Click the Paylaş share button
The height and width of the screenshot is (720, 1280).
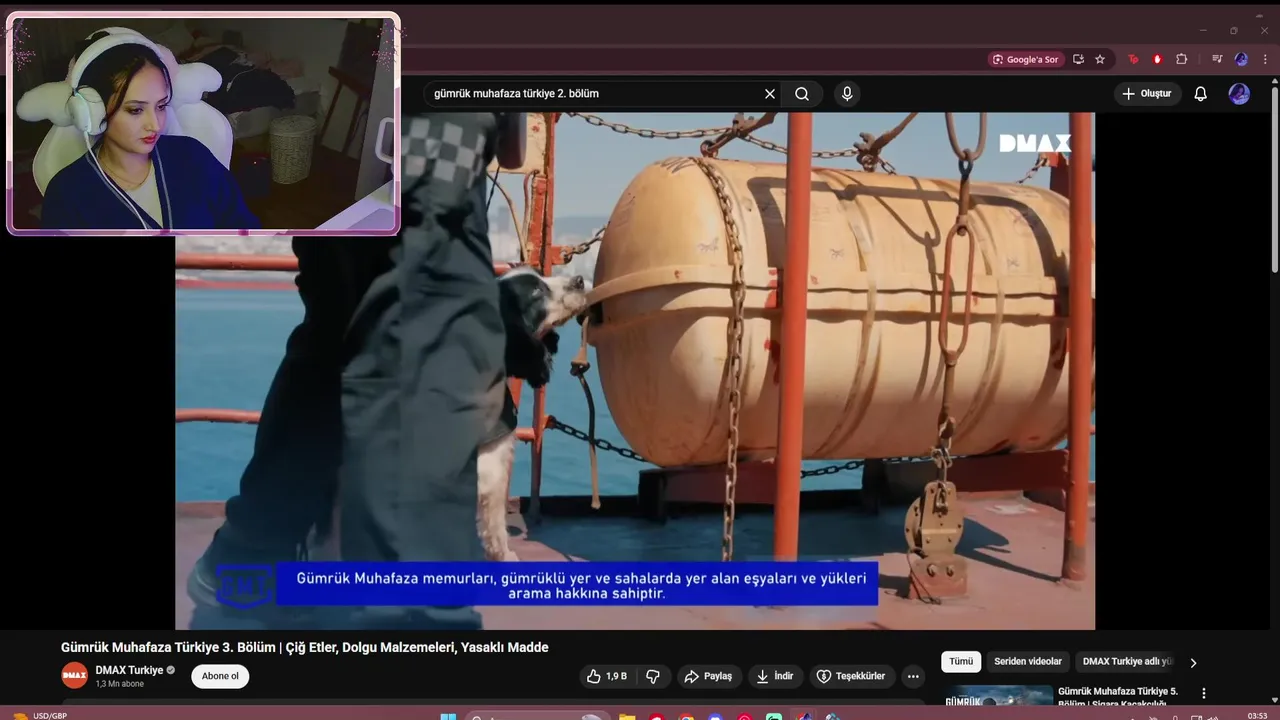pyautogui.click(x=708, y=676)
